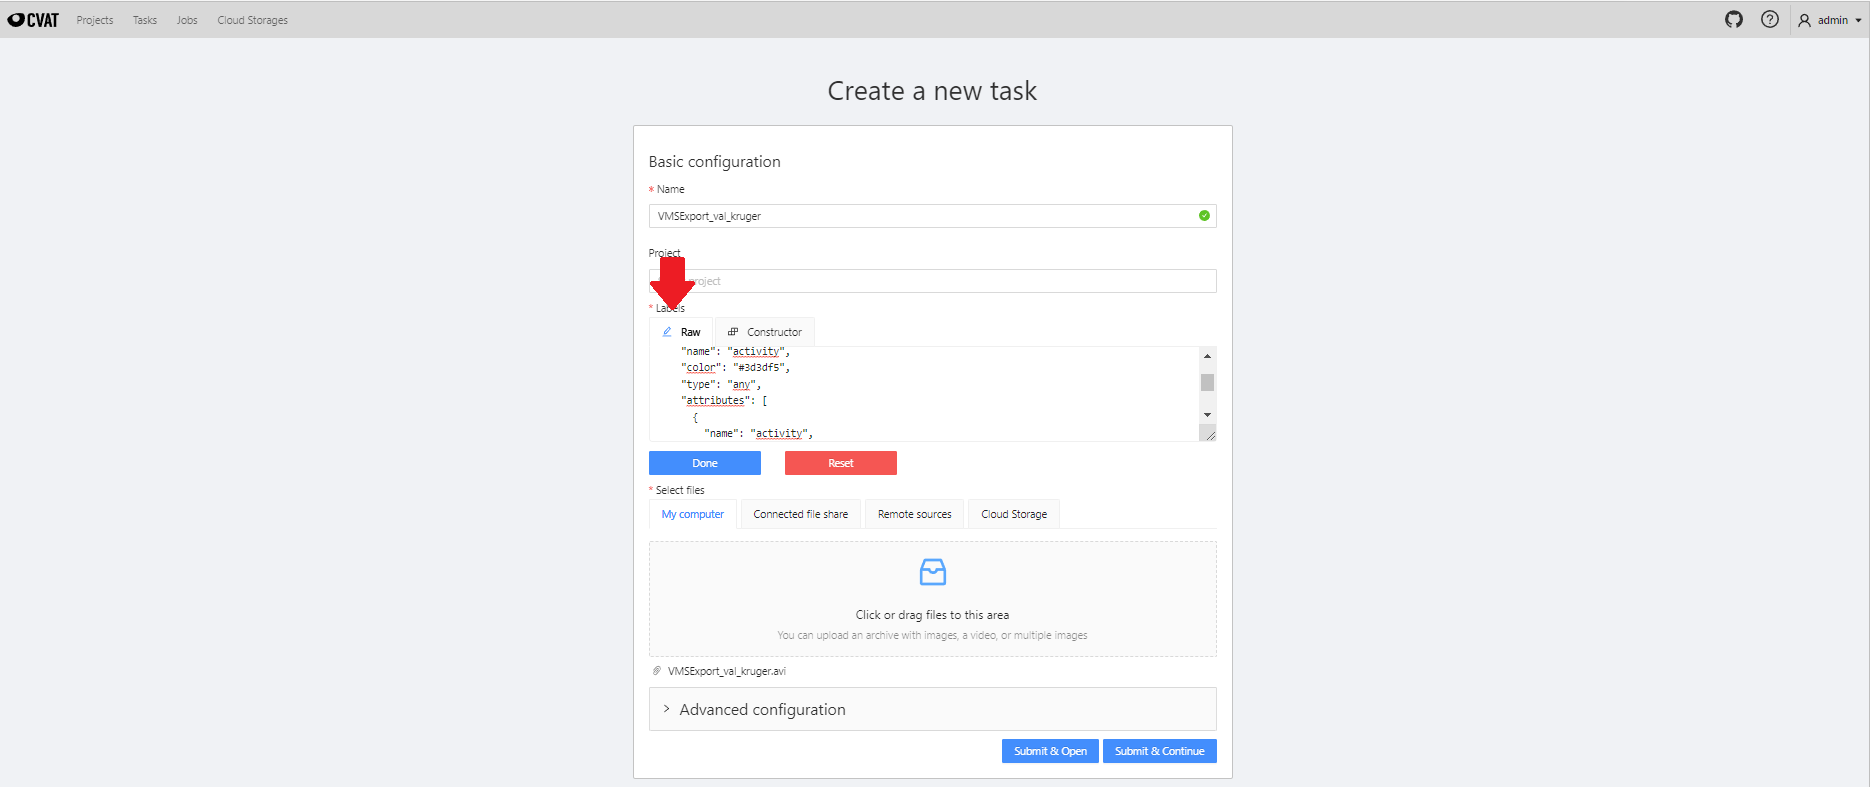Switch to the Constructor labels tab

[x=773, y=331]
